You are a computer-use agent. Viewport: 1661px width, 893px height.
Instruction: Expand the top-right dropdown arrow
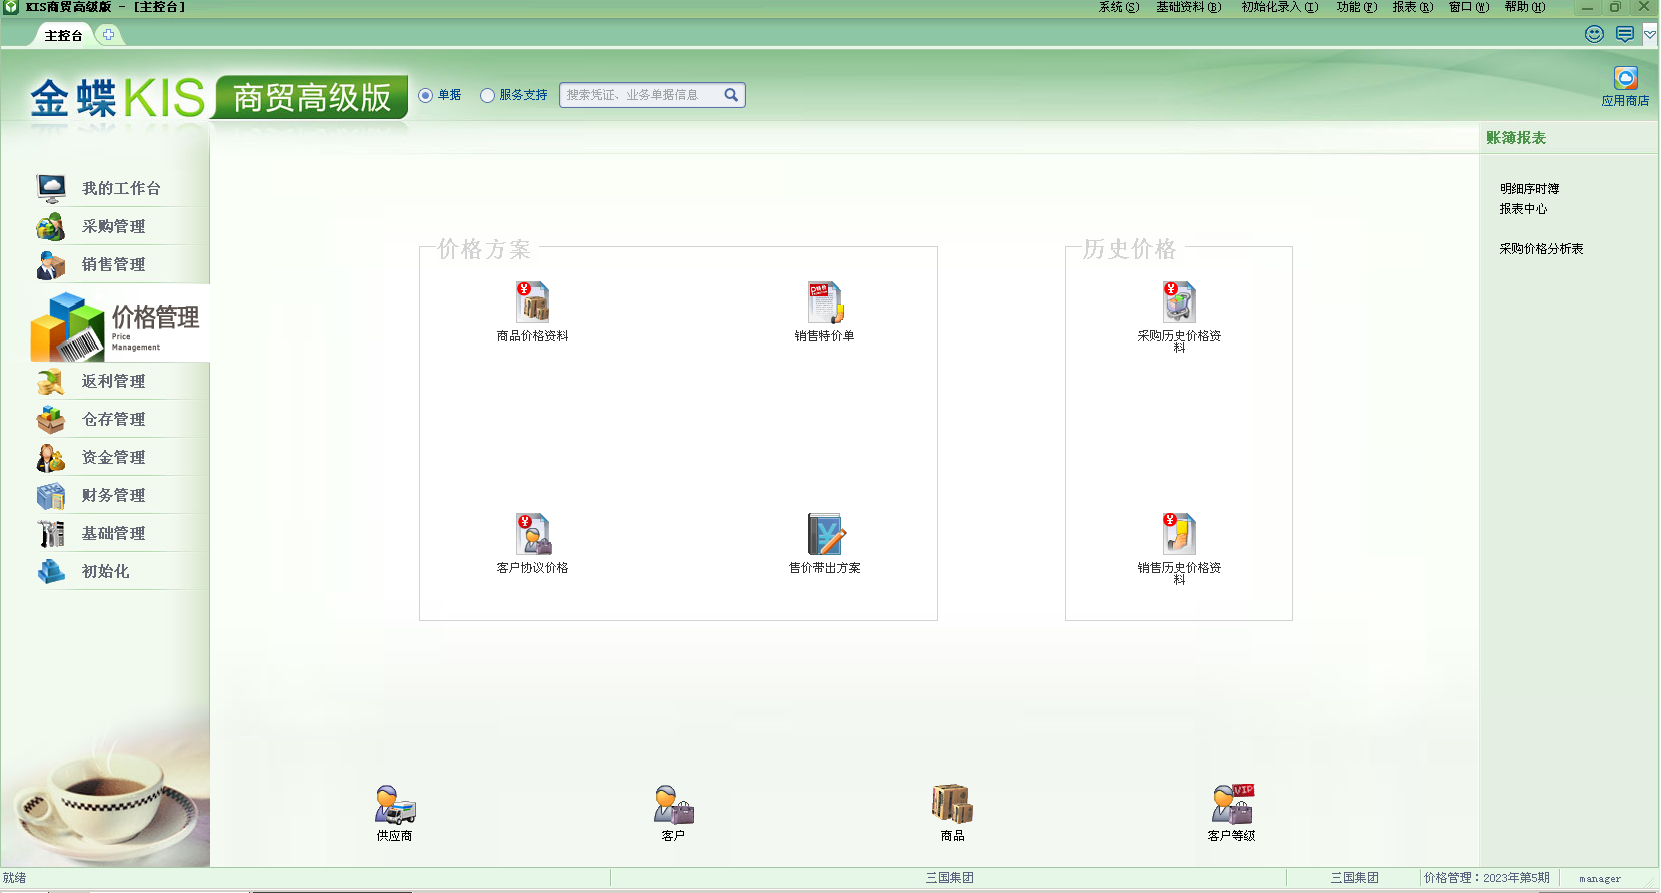click(x=1650, y=34)
